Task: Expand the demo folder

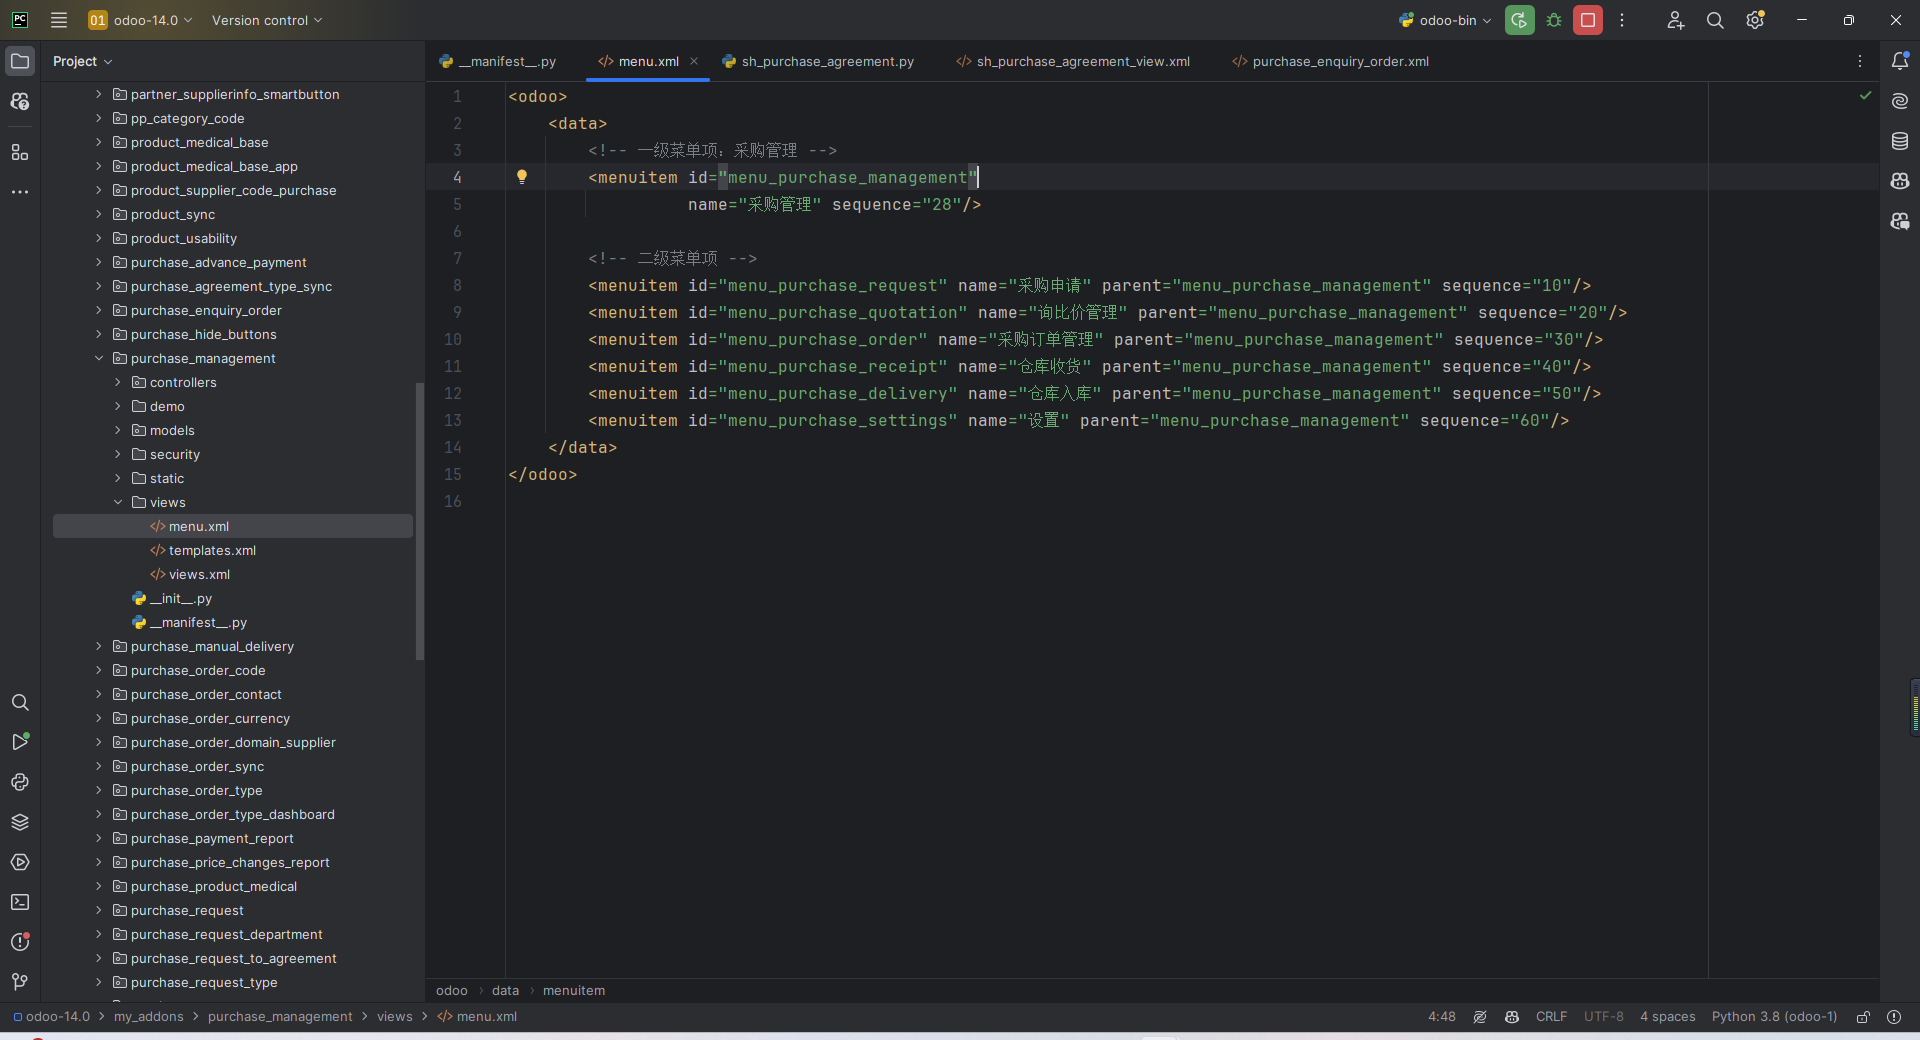Action: (x=118, y=406)
